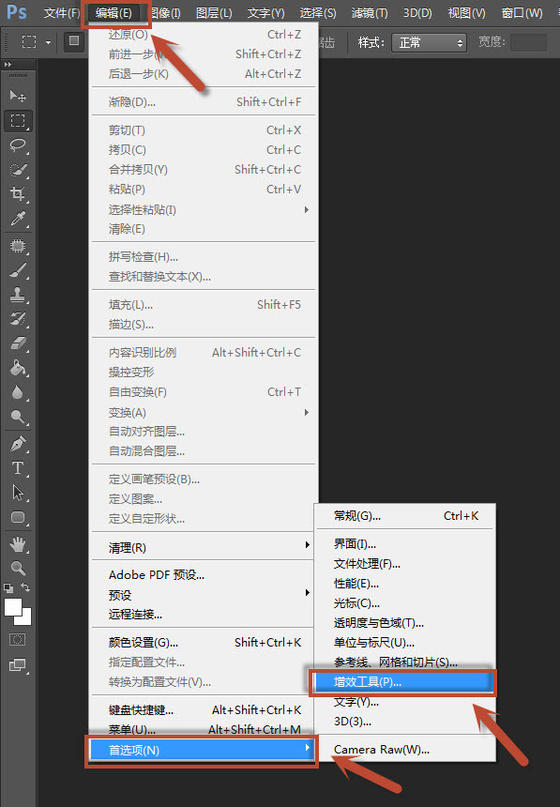
Task: Select the Eyedropper tool
Action: pos(18,219)
